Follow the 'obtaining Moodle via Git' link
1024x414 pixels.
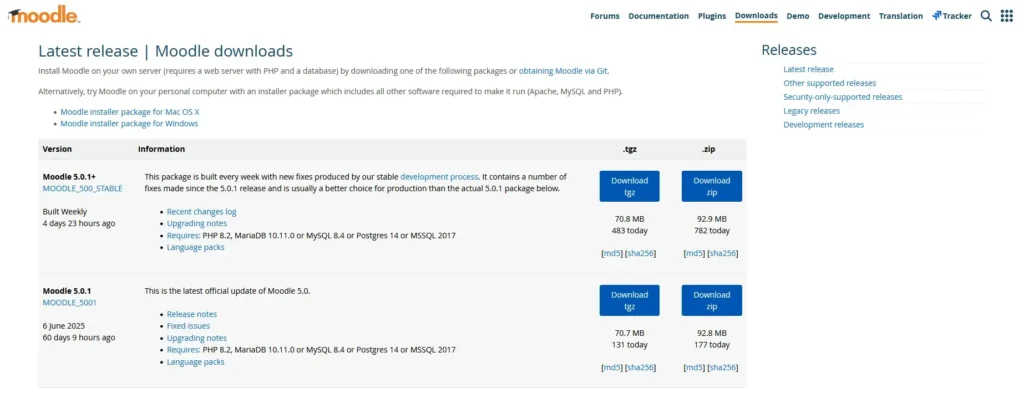(x=563, y=71)
